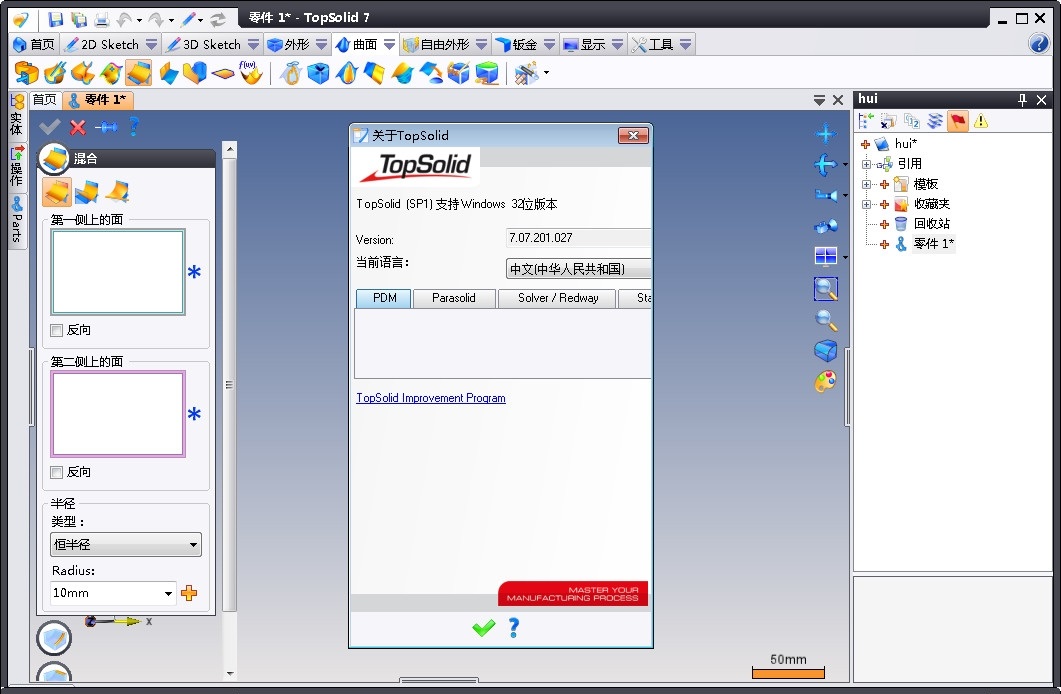Open the color palette icon
The width and height of the screenshot is (1061, 694).
[826, 381]
